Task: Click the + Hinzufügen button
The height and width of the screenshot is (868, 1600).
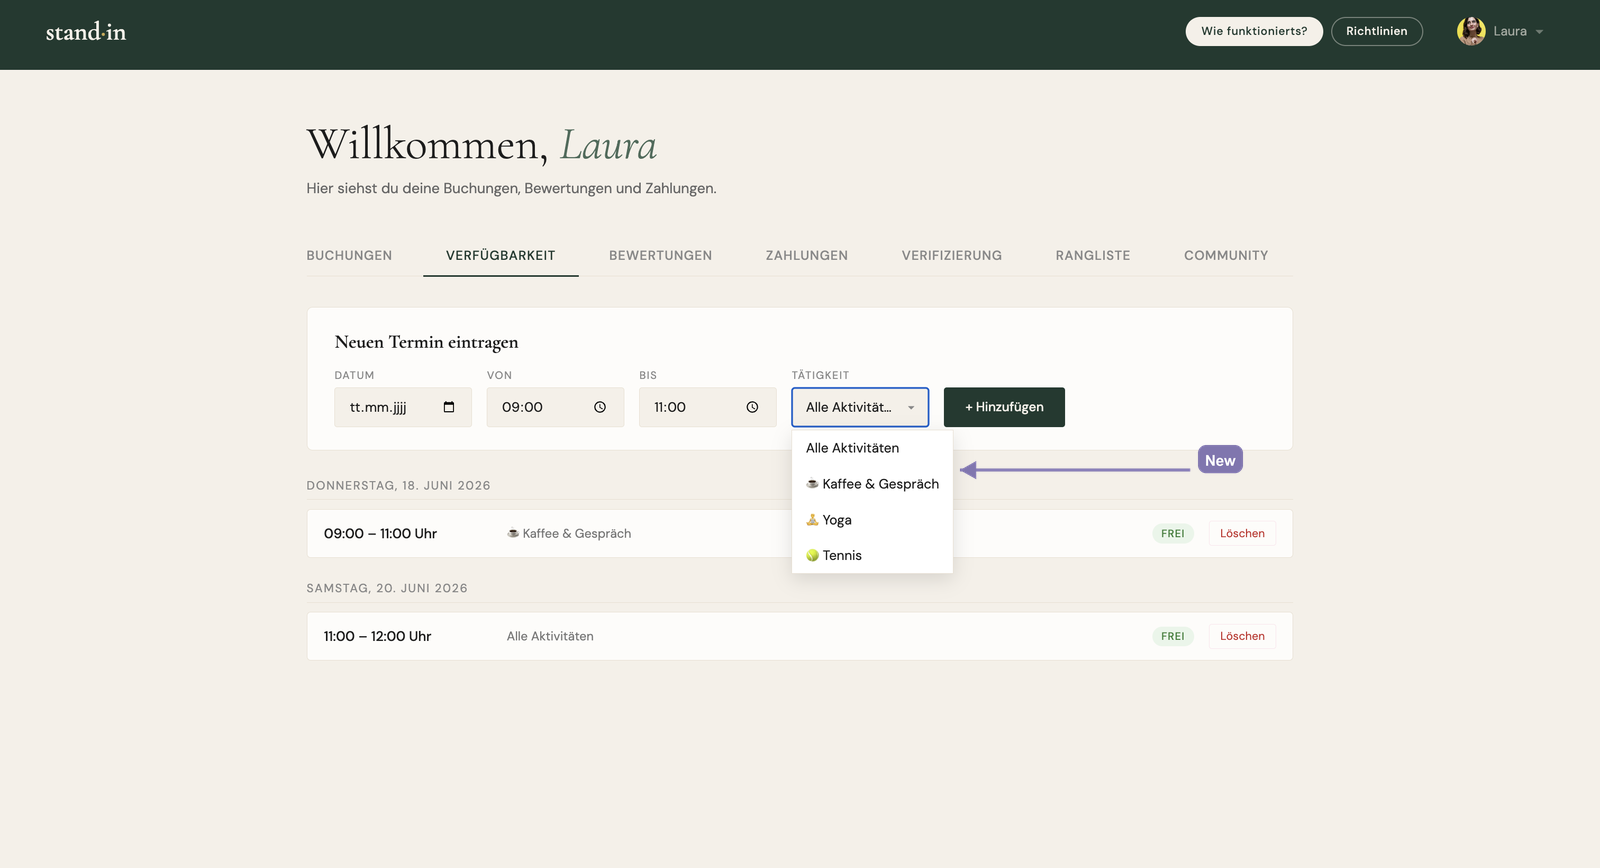Action: [x=1004, y=407]
